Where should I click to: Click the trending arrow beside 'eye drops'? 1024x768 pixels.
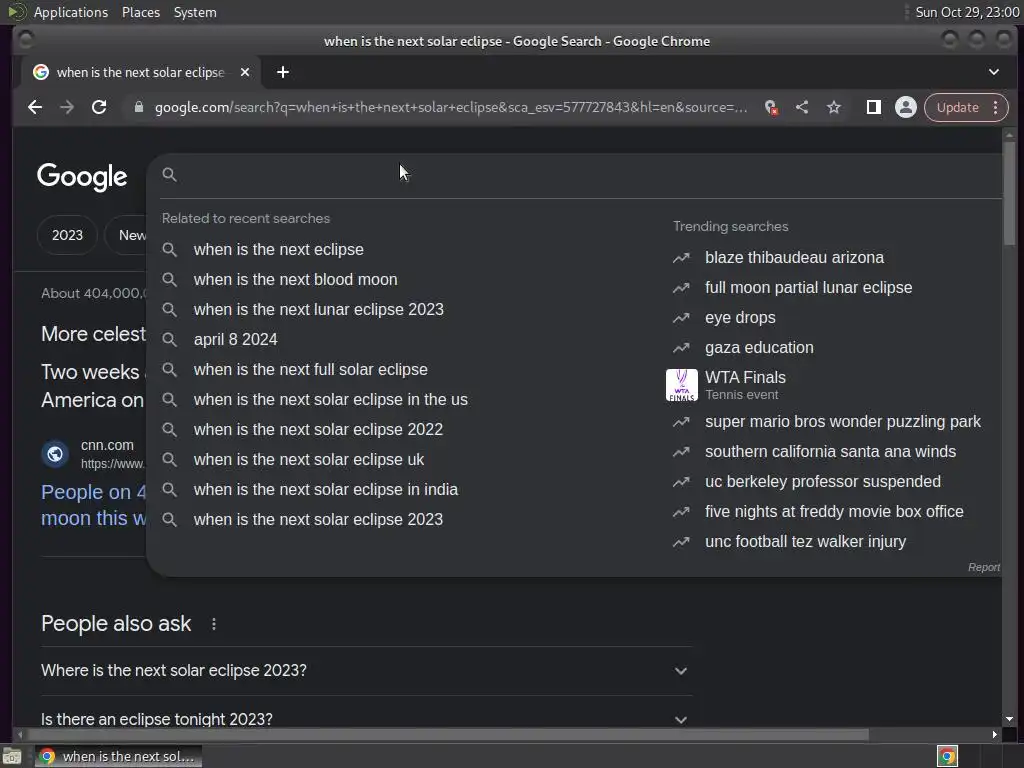point(681,318)
